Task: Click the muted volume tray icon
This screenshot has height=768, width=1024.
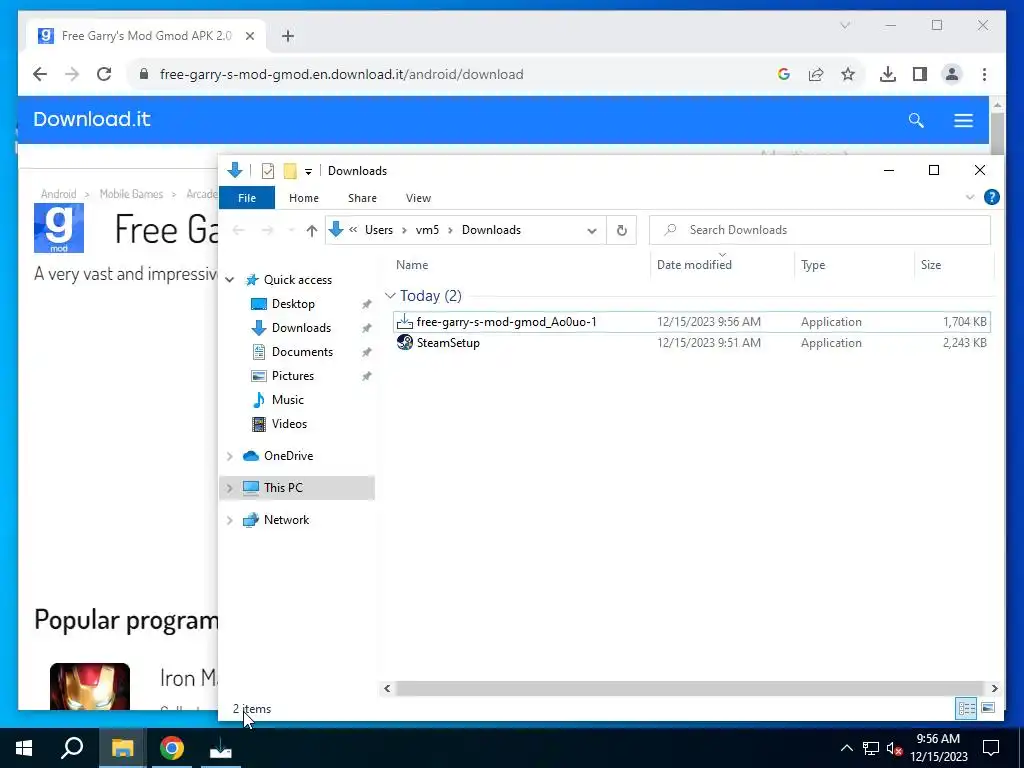Action: pyautogui.click(x=894, y=748)
